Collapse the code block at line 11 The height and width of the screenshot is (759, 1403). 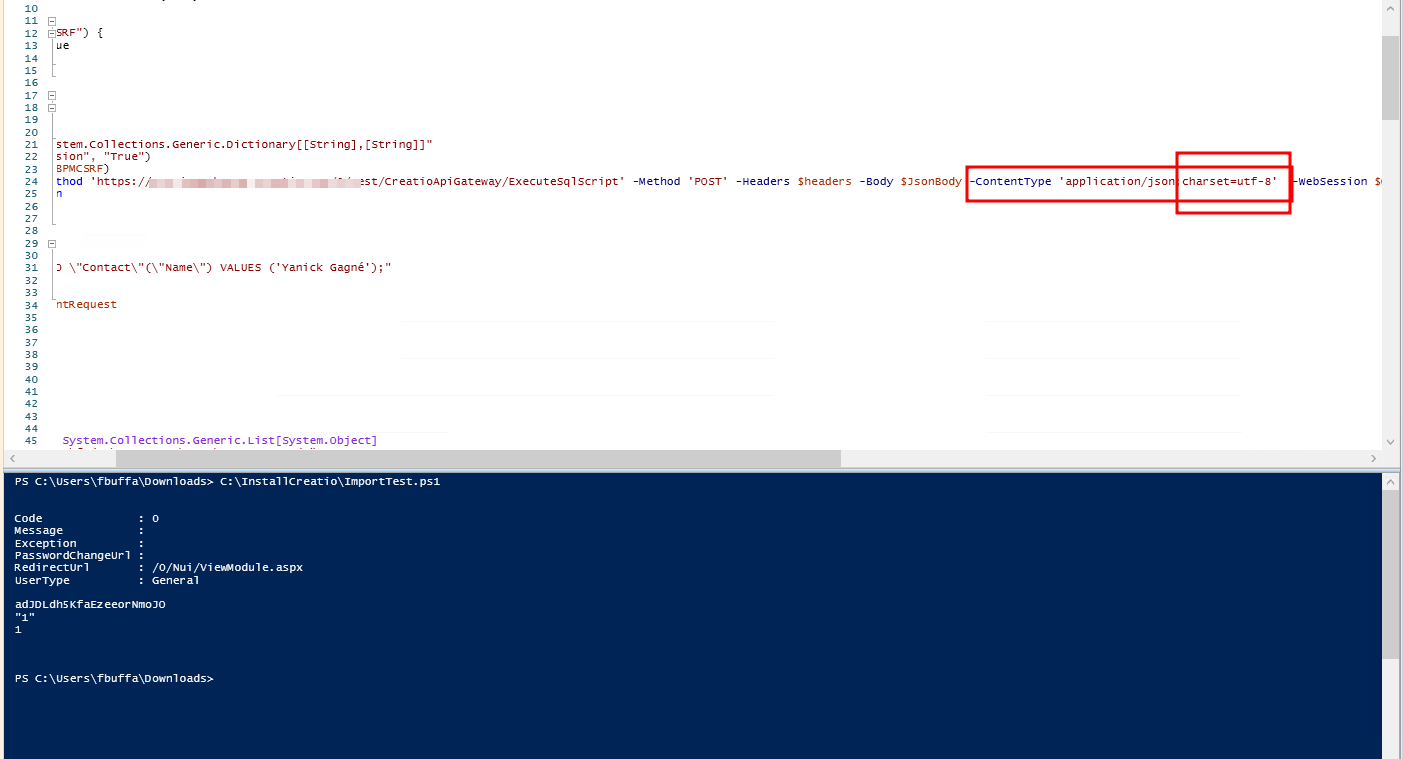tap(51, 20)
